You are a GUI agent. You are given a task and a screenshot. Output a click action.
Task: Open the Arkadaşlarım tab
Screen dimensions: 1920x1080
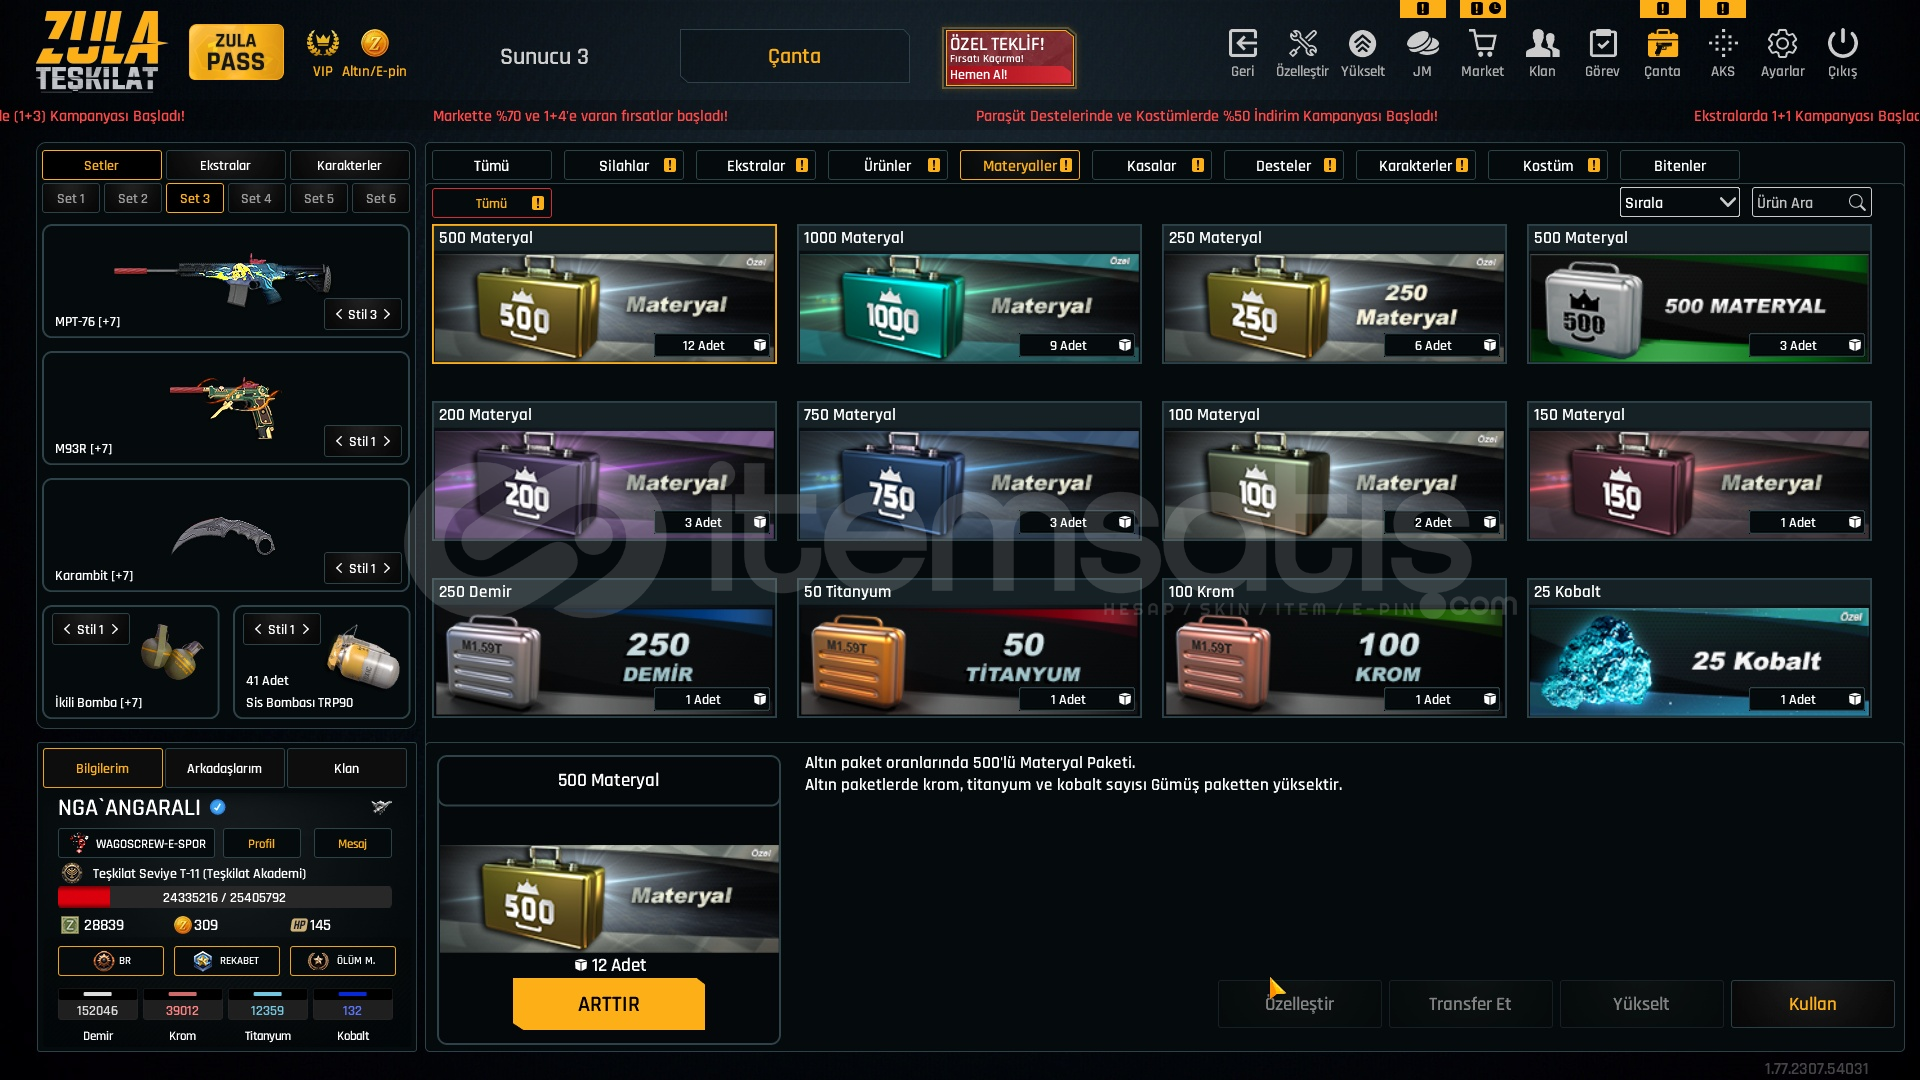click(224, 768)
